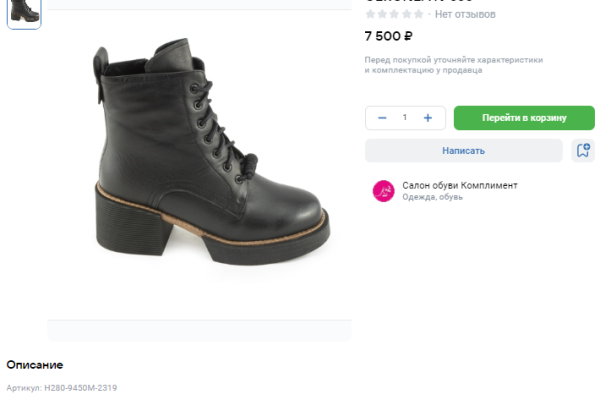Increase quantity with the plus icon
Image resolution: width=600 pixels, height=400 pixels.
pos(428,118)
